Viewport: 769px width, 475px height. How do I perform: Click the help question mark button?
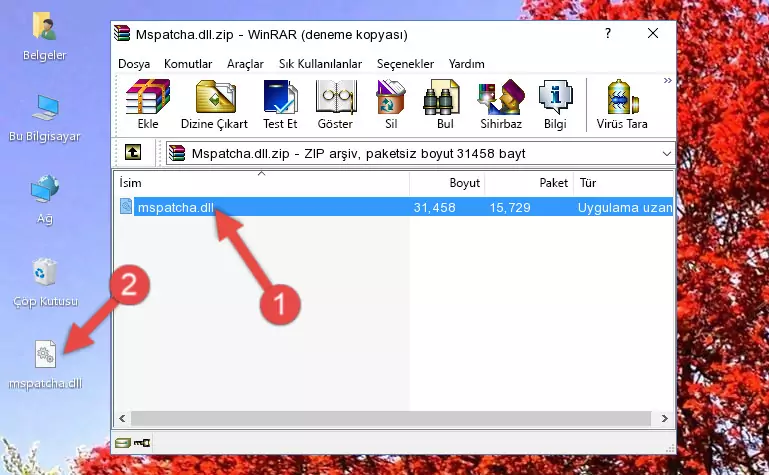tap(608, 33)
